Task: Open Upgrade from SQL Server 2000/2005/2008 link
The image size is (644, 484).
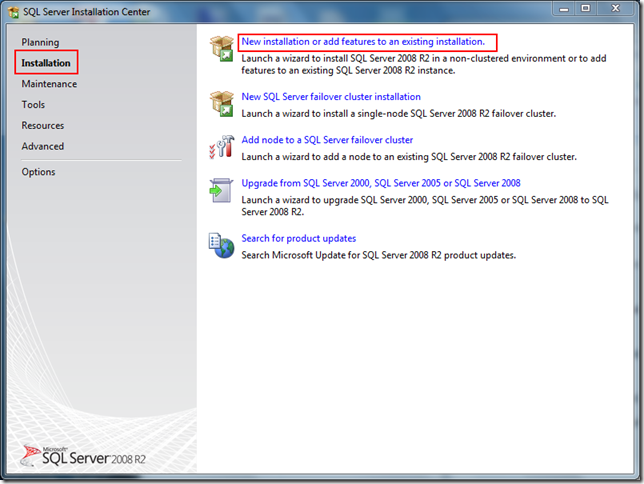Action: coord(381,183)
